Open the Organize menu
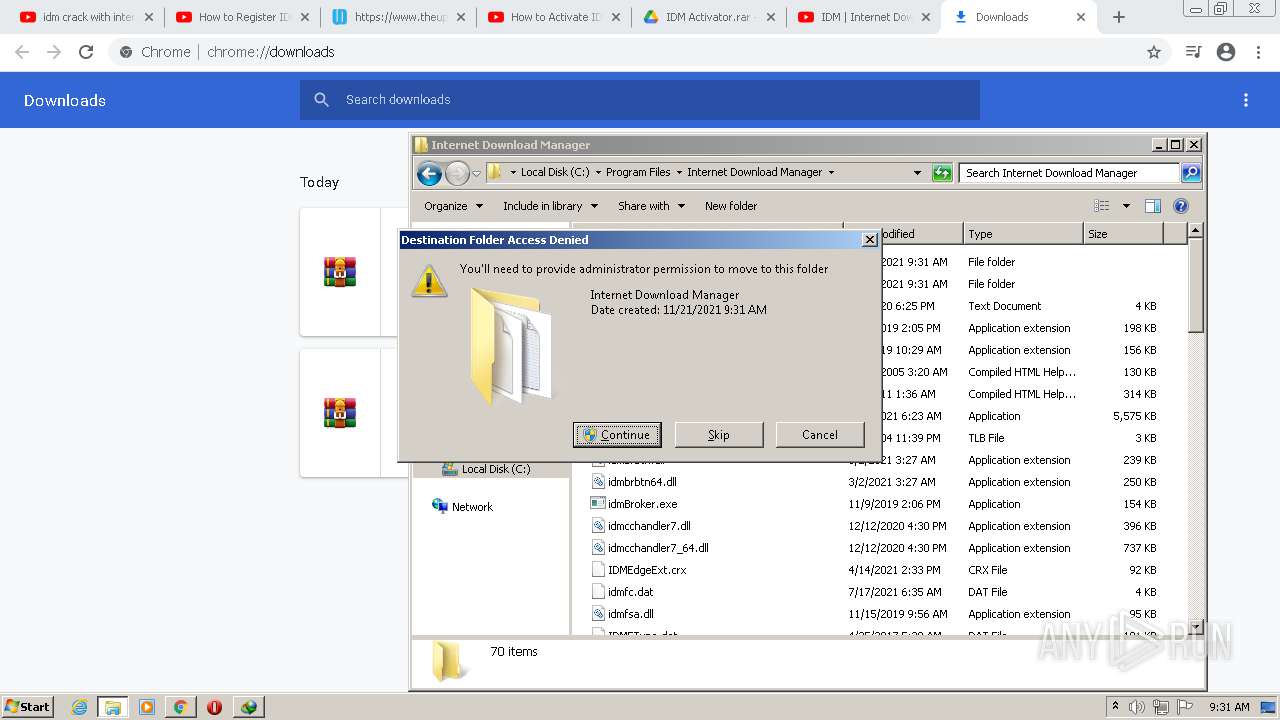This screenshot has height=720, width=1280. tap(453, 206)
